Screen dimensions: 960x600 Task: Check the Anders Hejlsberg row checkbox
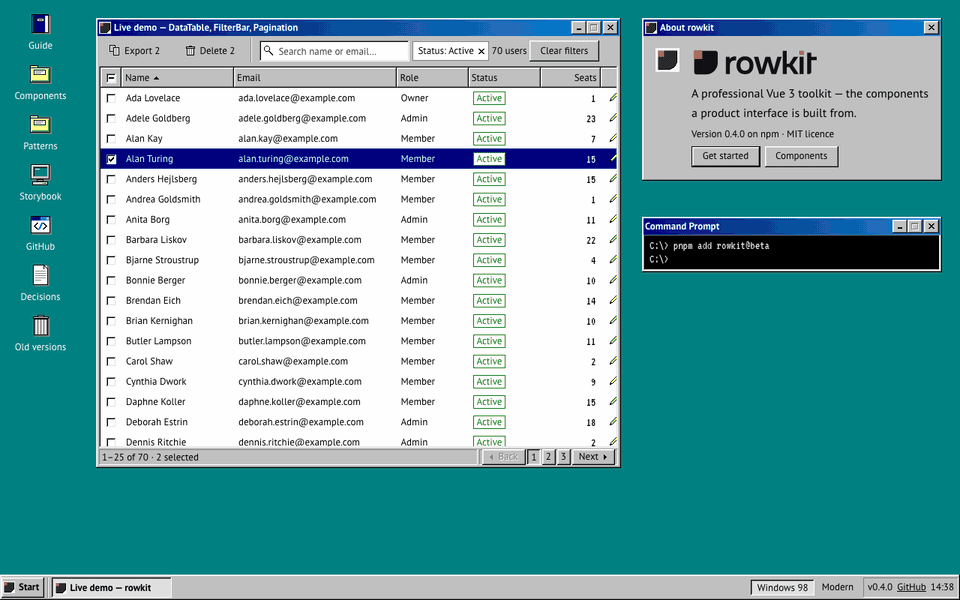click(x=111, y=179)
